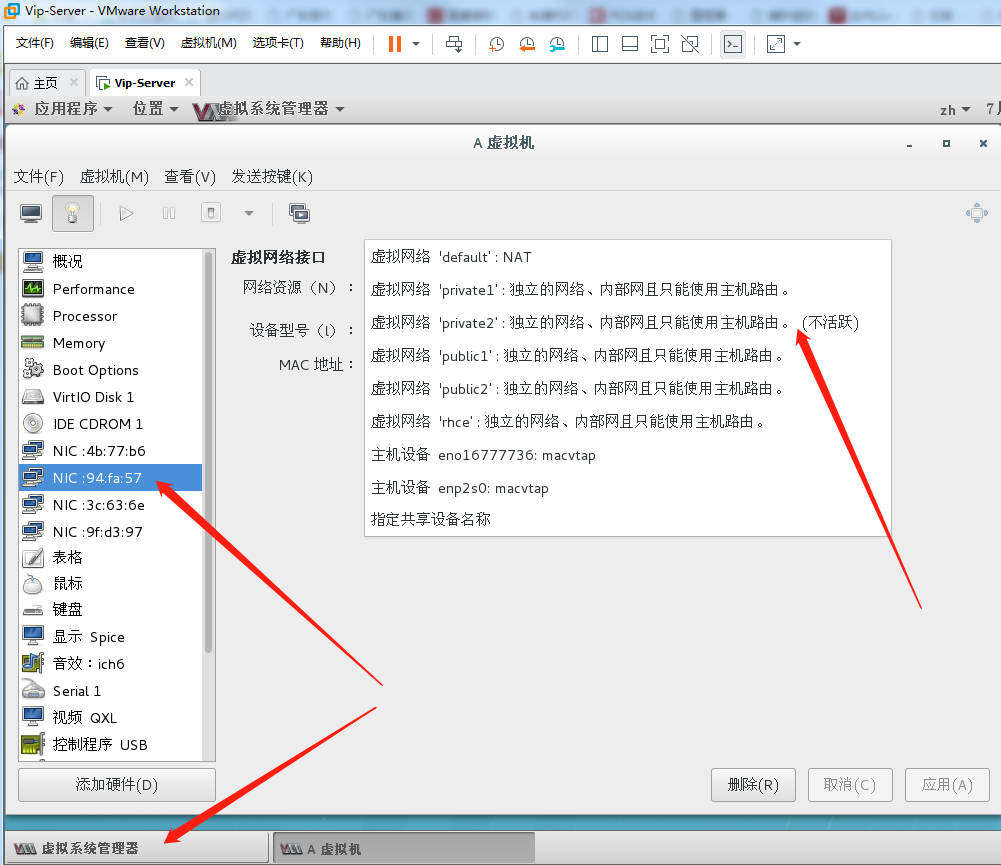Select 显示 Spice entry
This screenshot has height=865, width=1001.
pyautogui.click(x=111, y=636)
